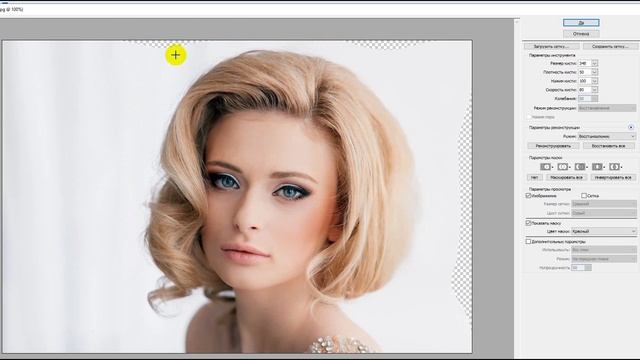Click the Параметры маски section label
Viewport: 640px width, 360px height.
coord(545,158)
